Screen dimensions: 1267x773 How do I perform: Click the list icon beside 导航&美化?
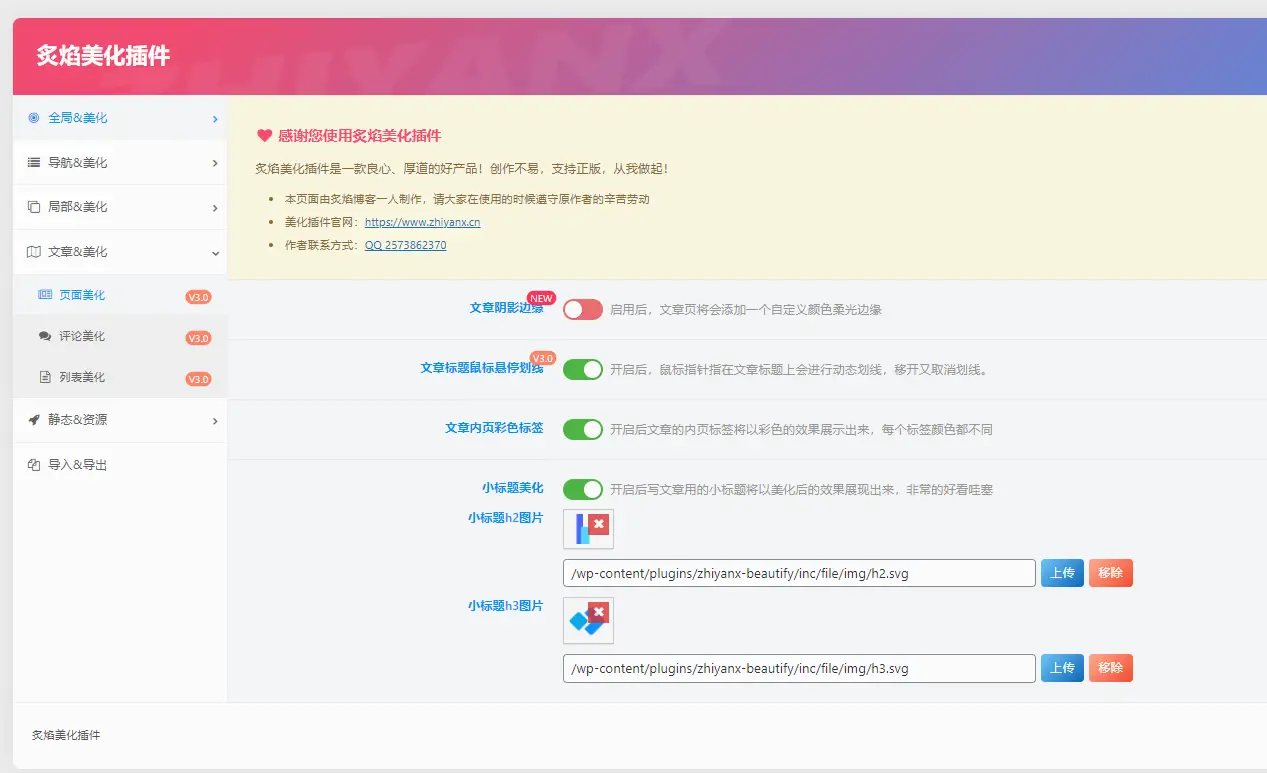tap(33, 162)
